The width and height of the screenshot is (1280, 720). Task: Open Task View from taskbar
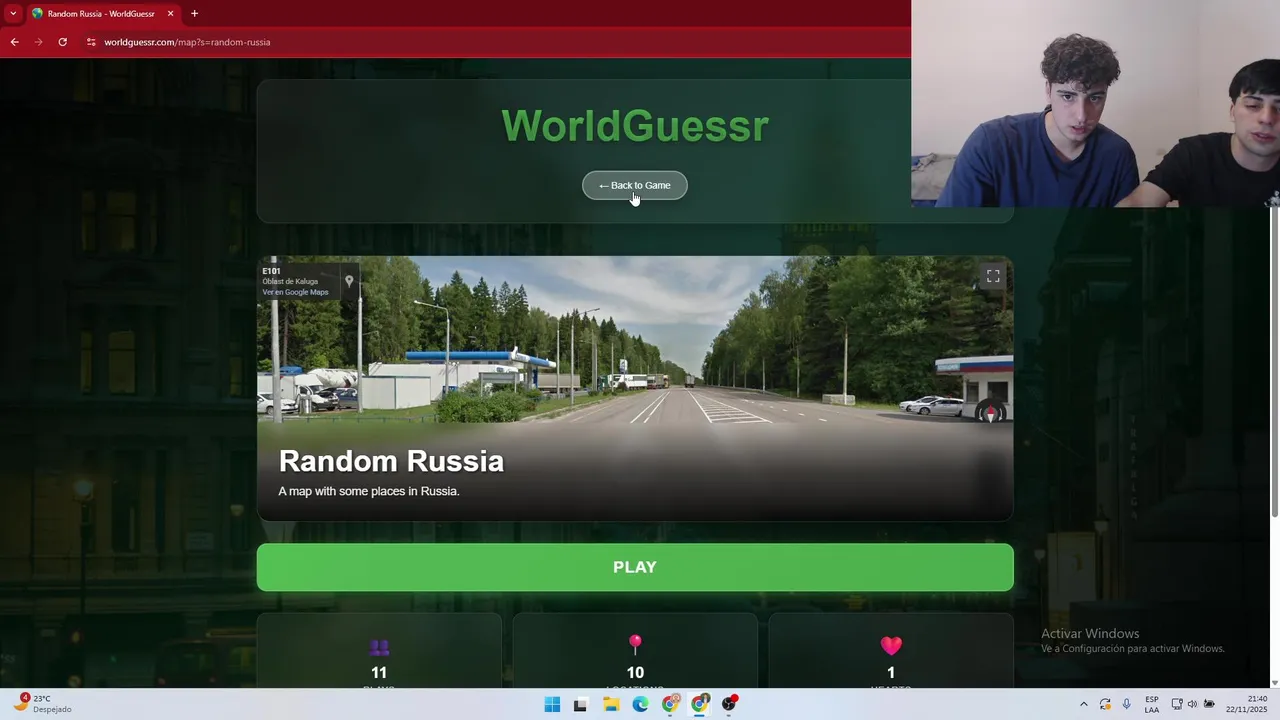580,704
